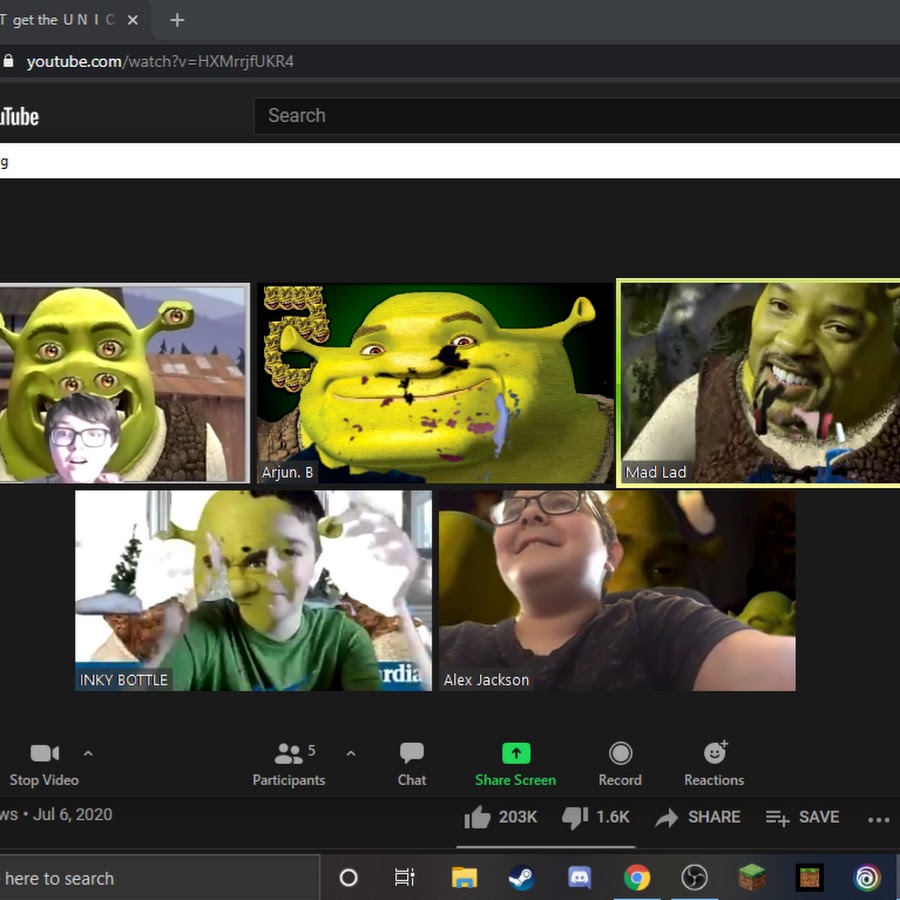Screen dimensions: 900x900
Task: Open Discord from the taskbar
Action: [x=580, y=878]
